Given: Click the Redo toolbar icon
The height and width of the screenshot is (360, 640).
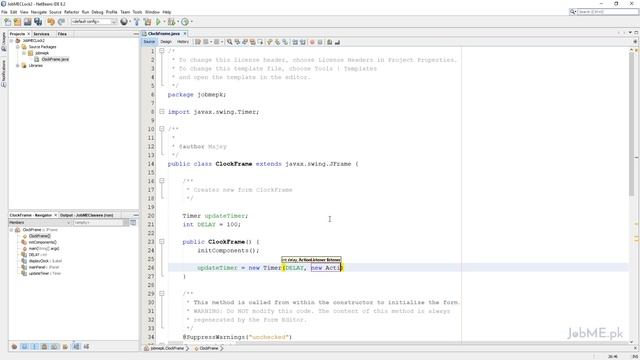Looking at the screenshot, I should pos(62,22).
